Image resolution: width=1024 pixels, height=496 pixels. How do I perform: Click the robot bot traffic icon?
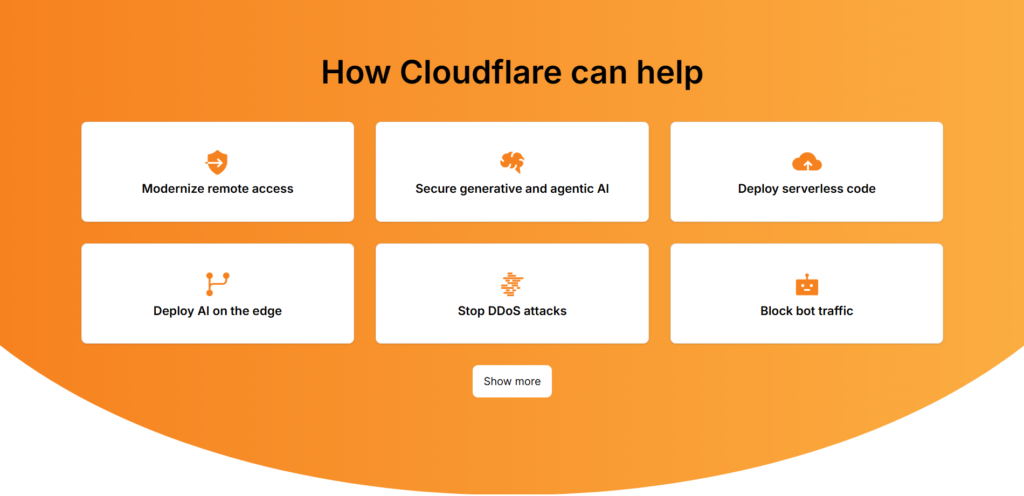[x=807, y=285]
